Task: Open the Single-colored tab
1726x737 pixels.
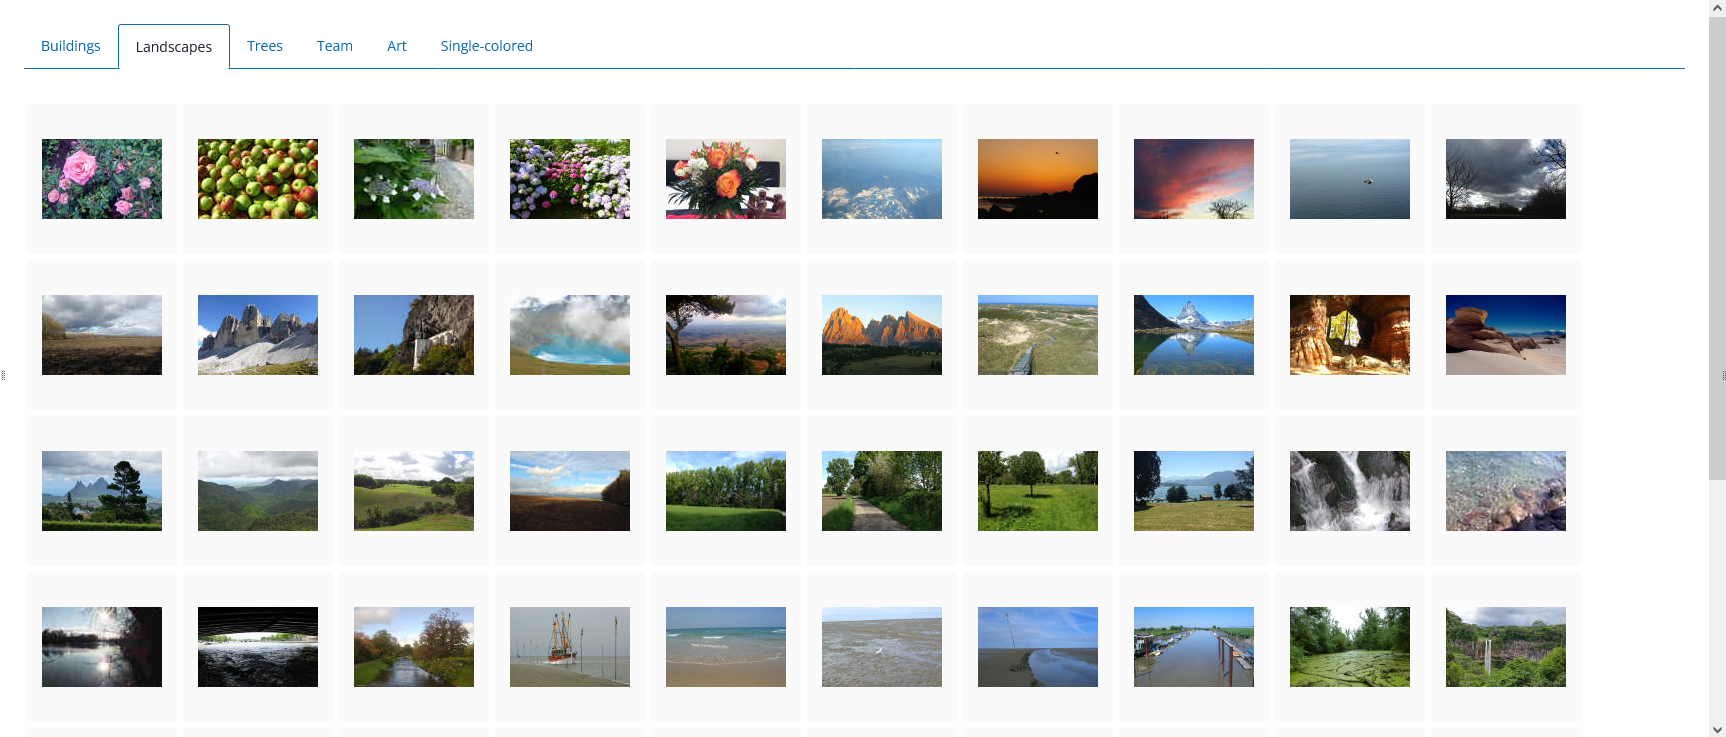Action: click(487, 46)
